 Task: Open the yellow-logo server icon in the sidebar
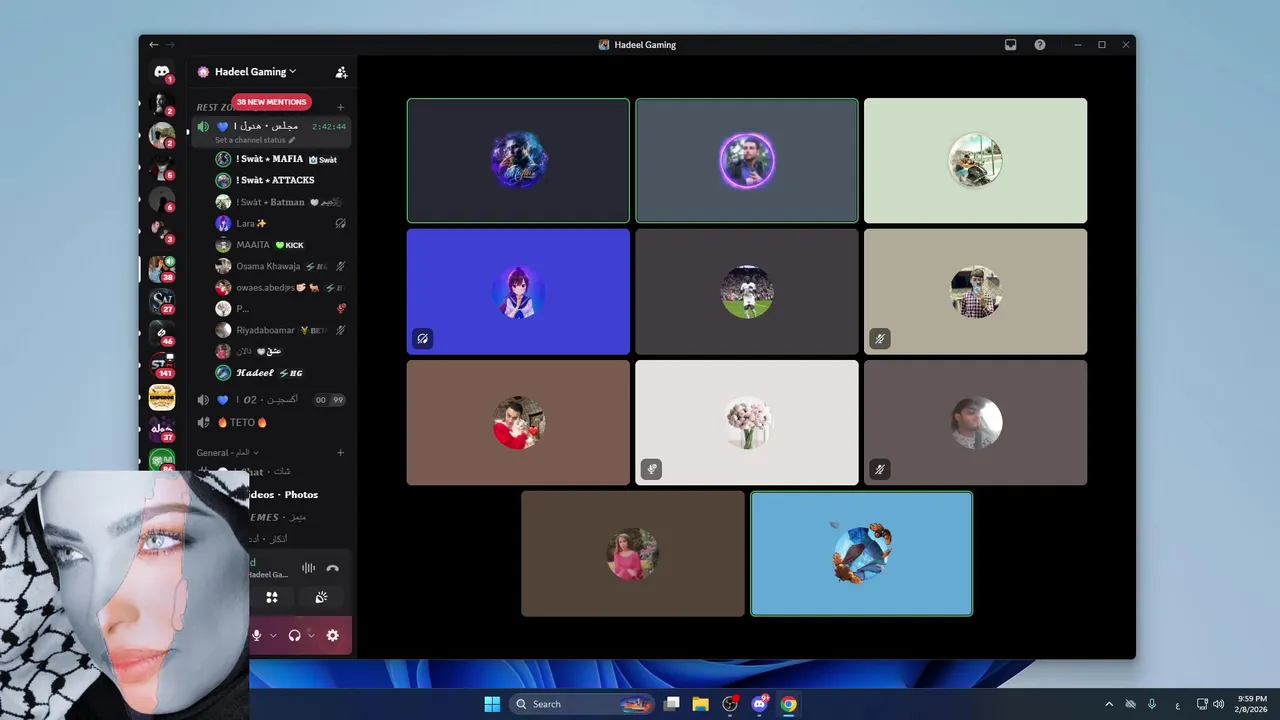[x=161, y=397]
